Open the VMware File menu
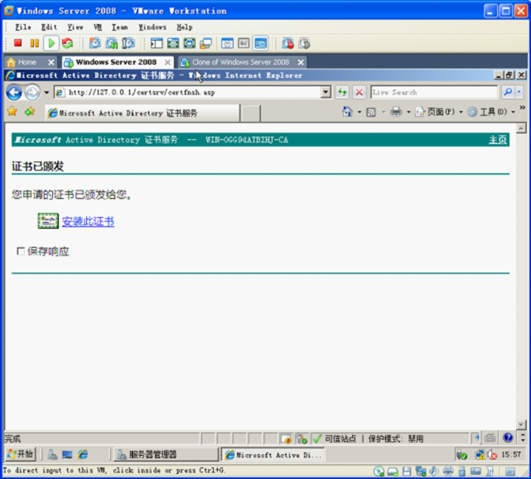Image resolution: width=531 pixels, height=479 pixels. tap(23, 27)
